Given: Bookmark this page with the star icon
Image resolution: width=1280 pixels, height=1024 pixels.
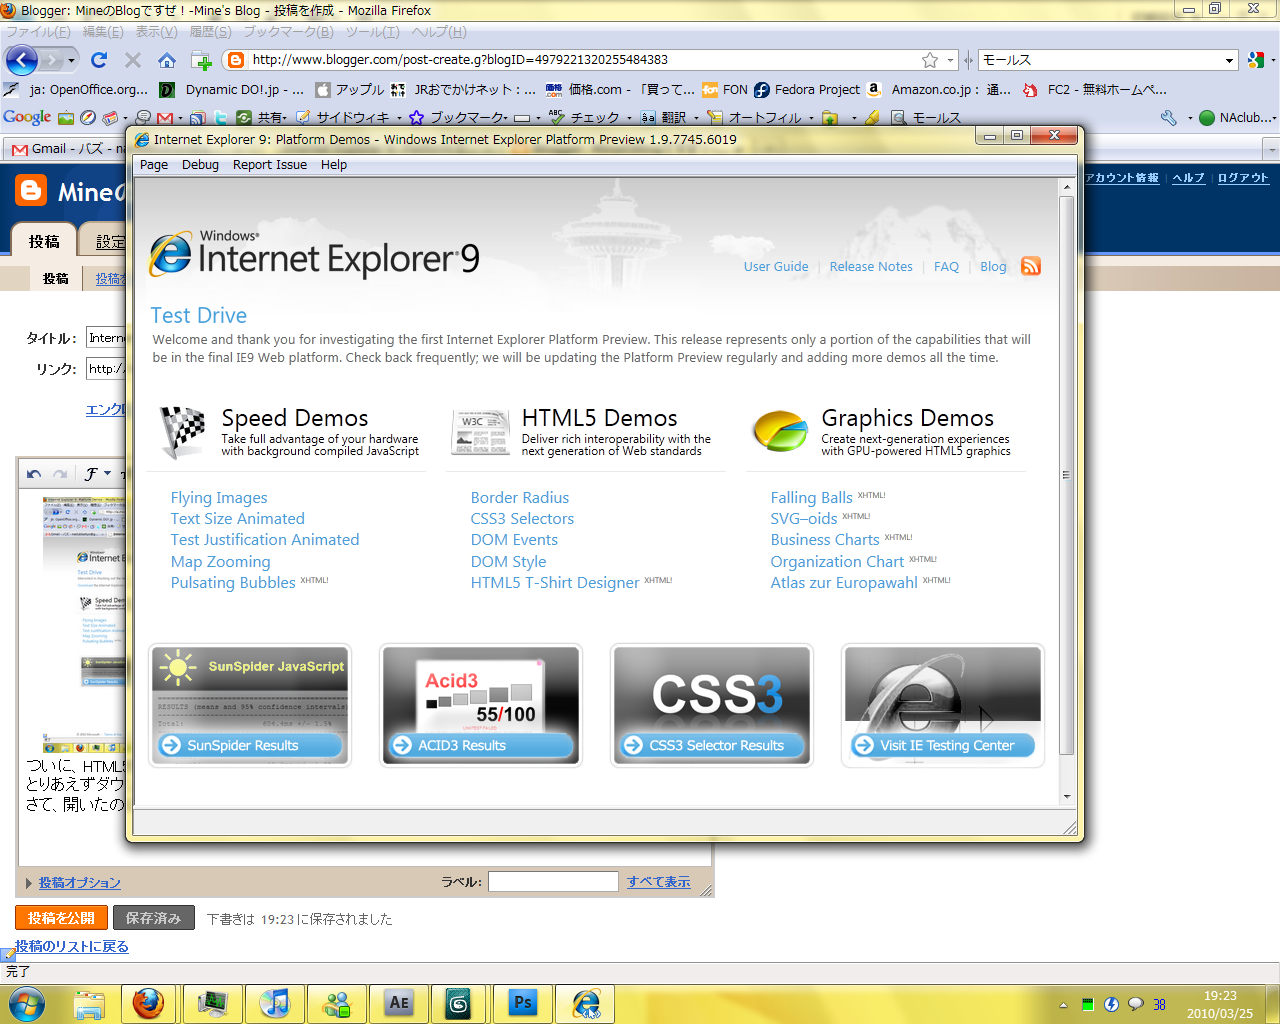Looking at the screenshot, I should (930, 60).
